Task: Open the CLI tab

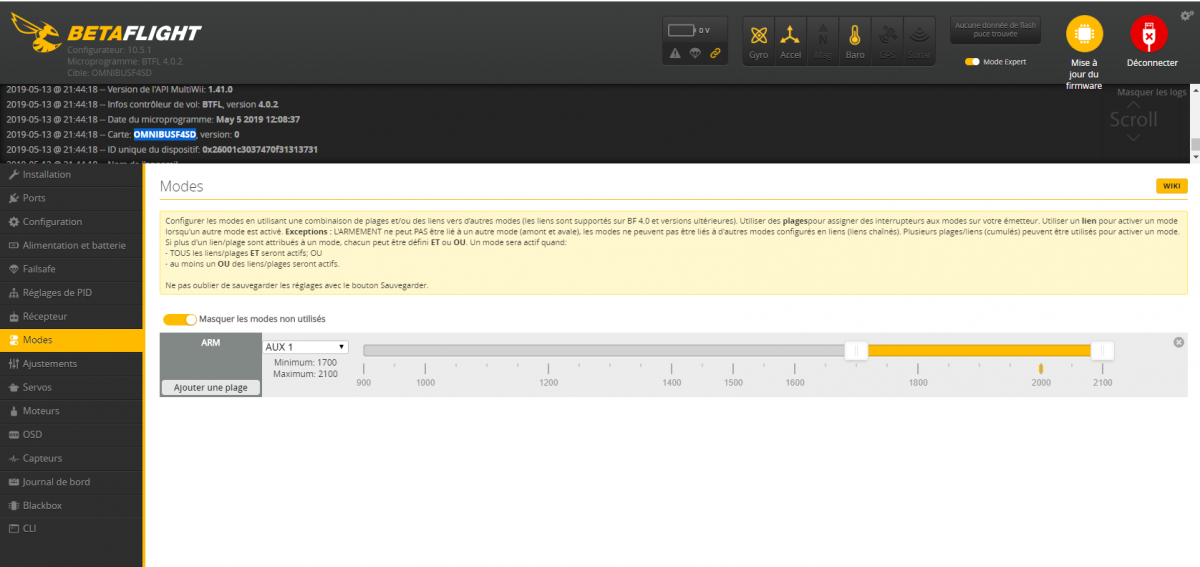Action: point(31,528)
